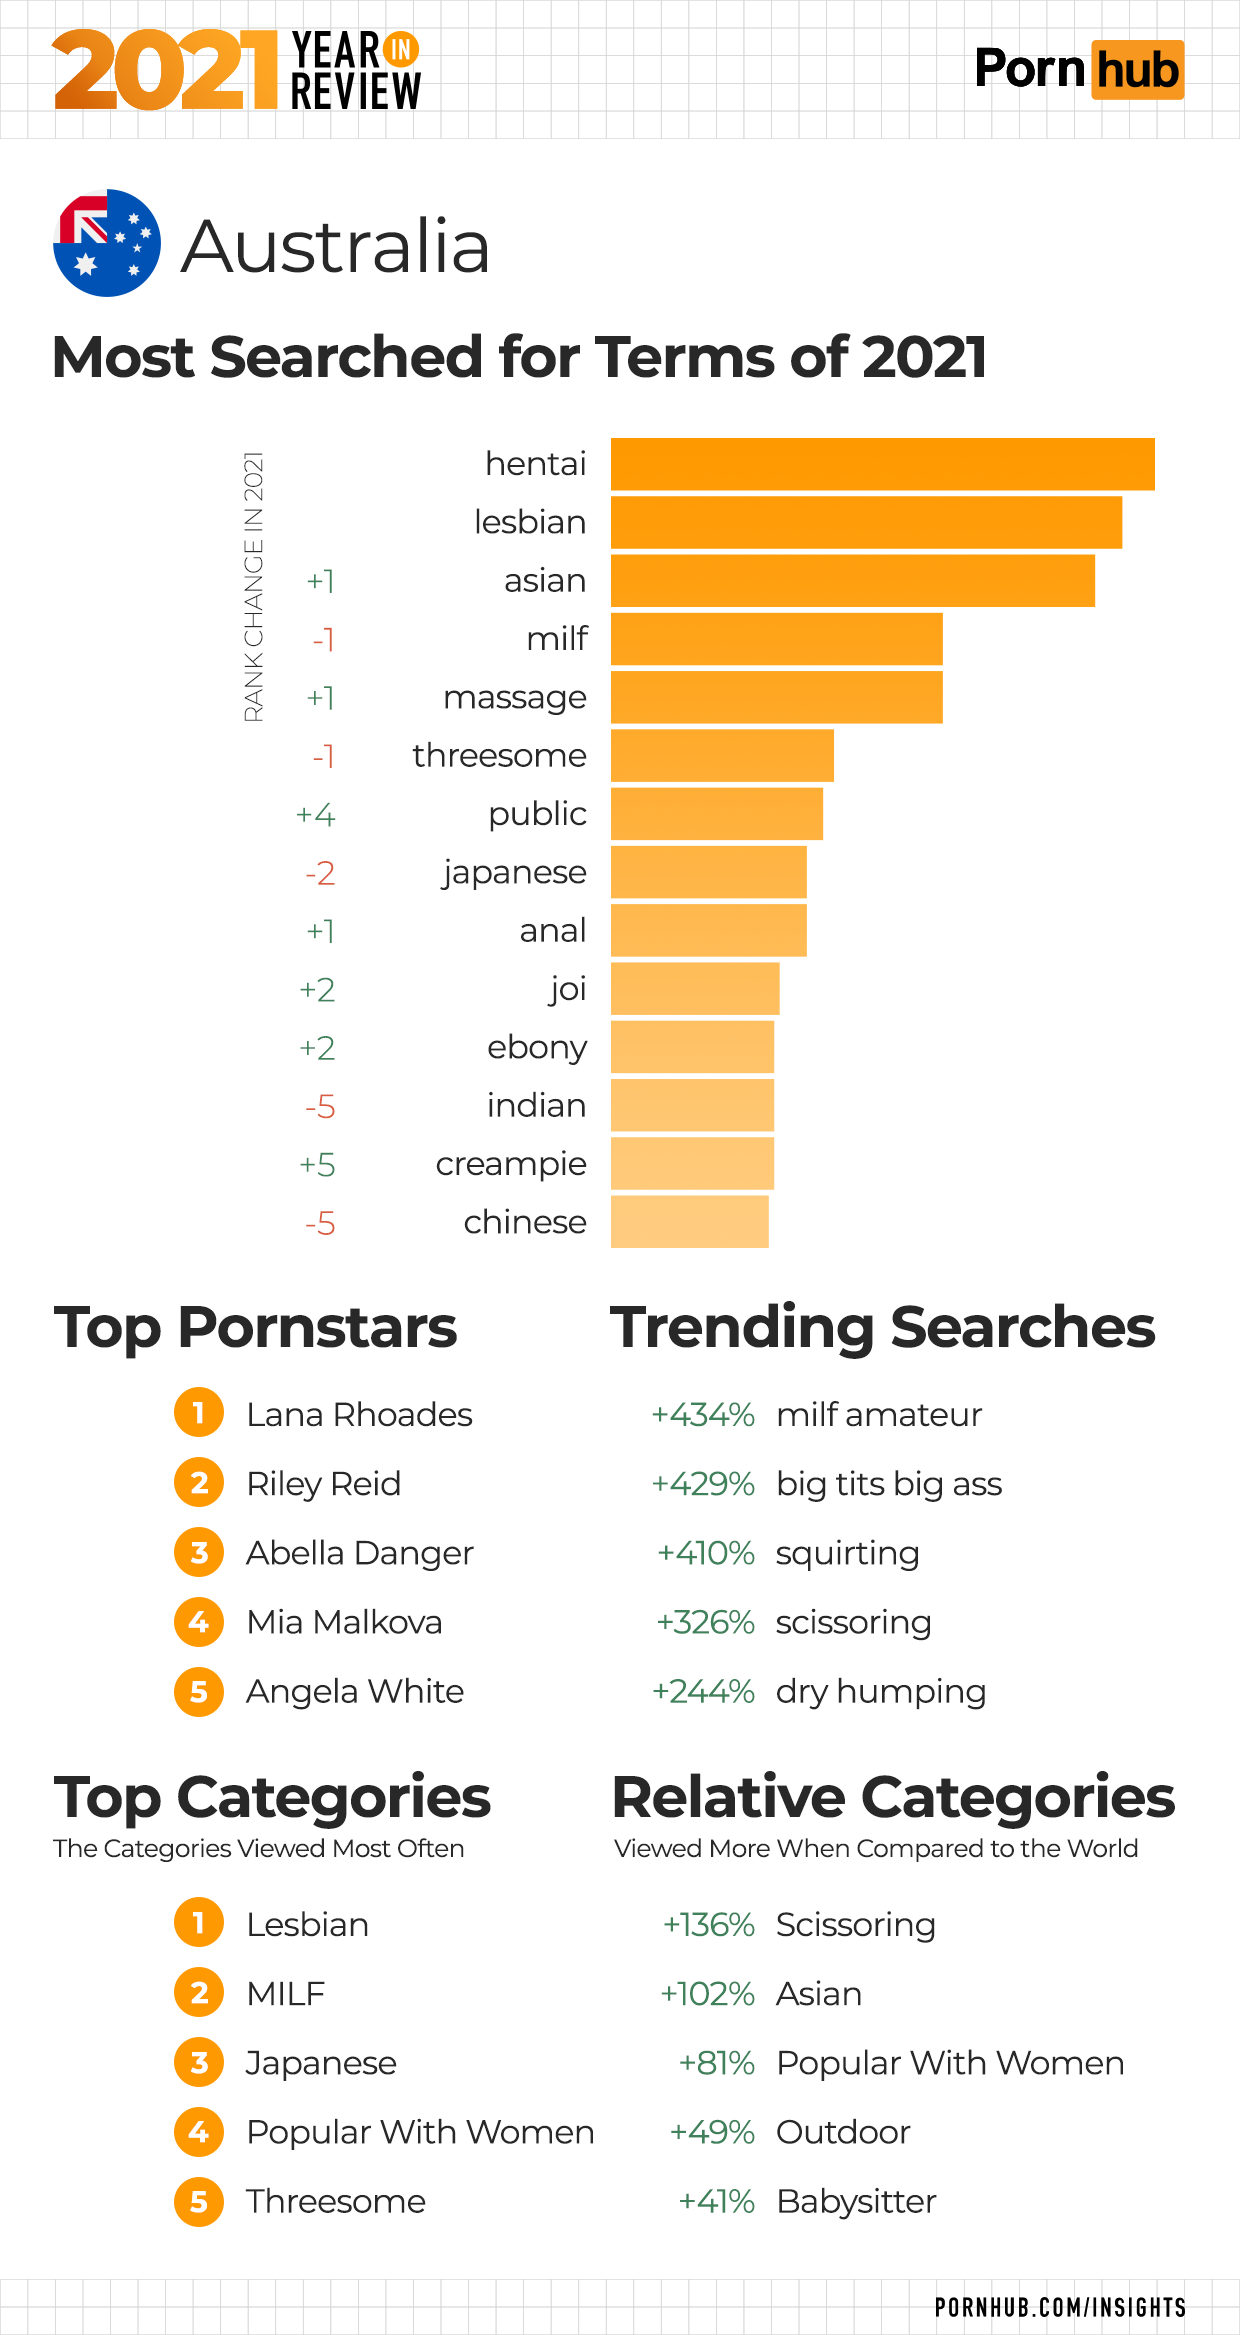
Task: Click the Trending Searches heading
Action: click(x=883, y=1327)
